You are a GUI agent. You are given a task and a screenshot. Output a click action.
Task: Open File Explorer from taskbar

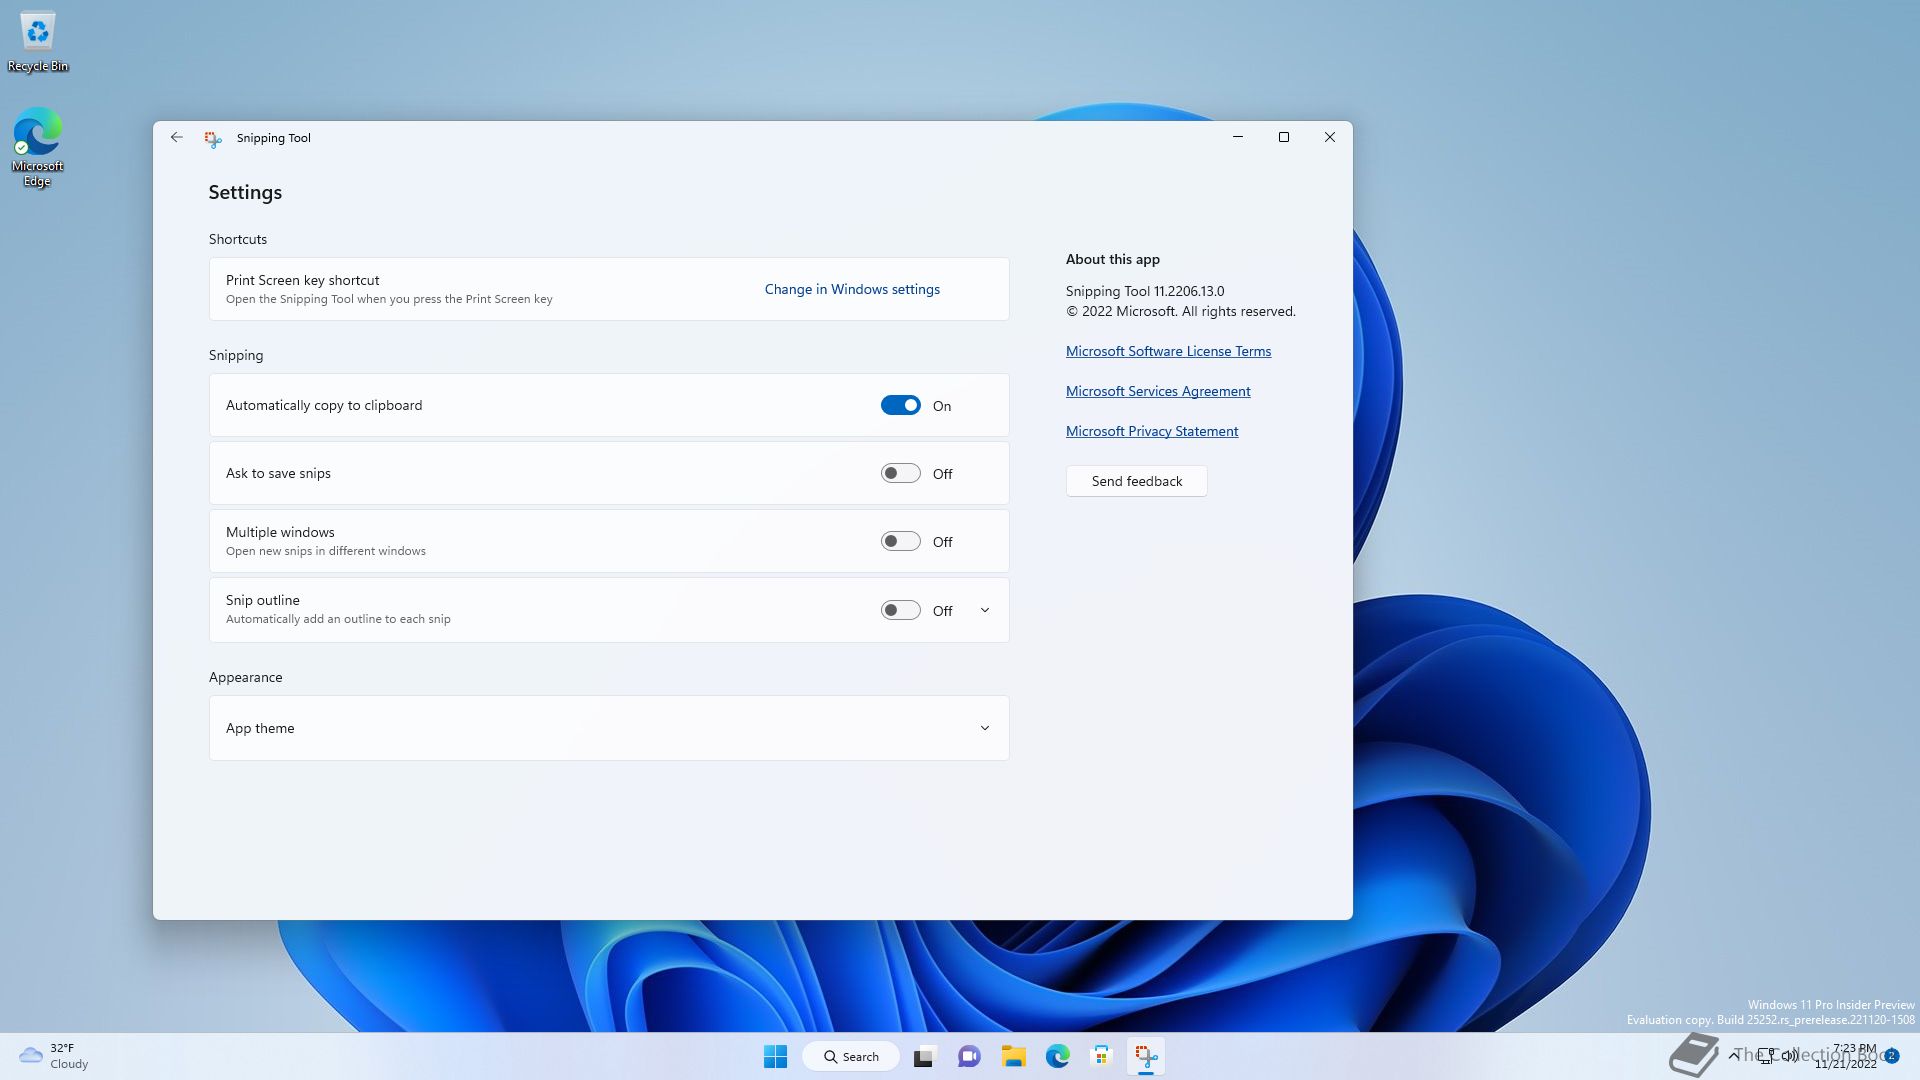click(x=1014, y=1056)
